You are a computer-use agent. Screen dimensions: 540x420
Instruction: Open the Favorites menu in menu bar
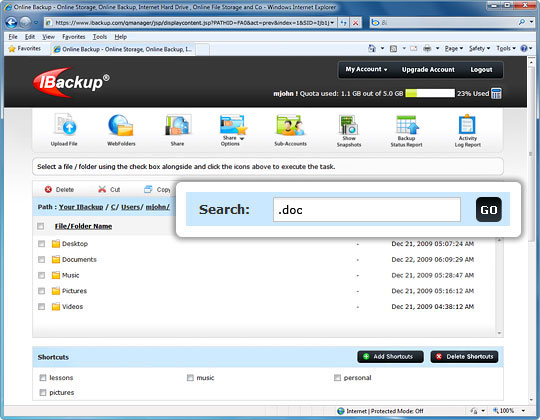click(x=73, y=36)
